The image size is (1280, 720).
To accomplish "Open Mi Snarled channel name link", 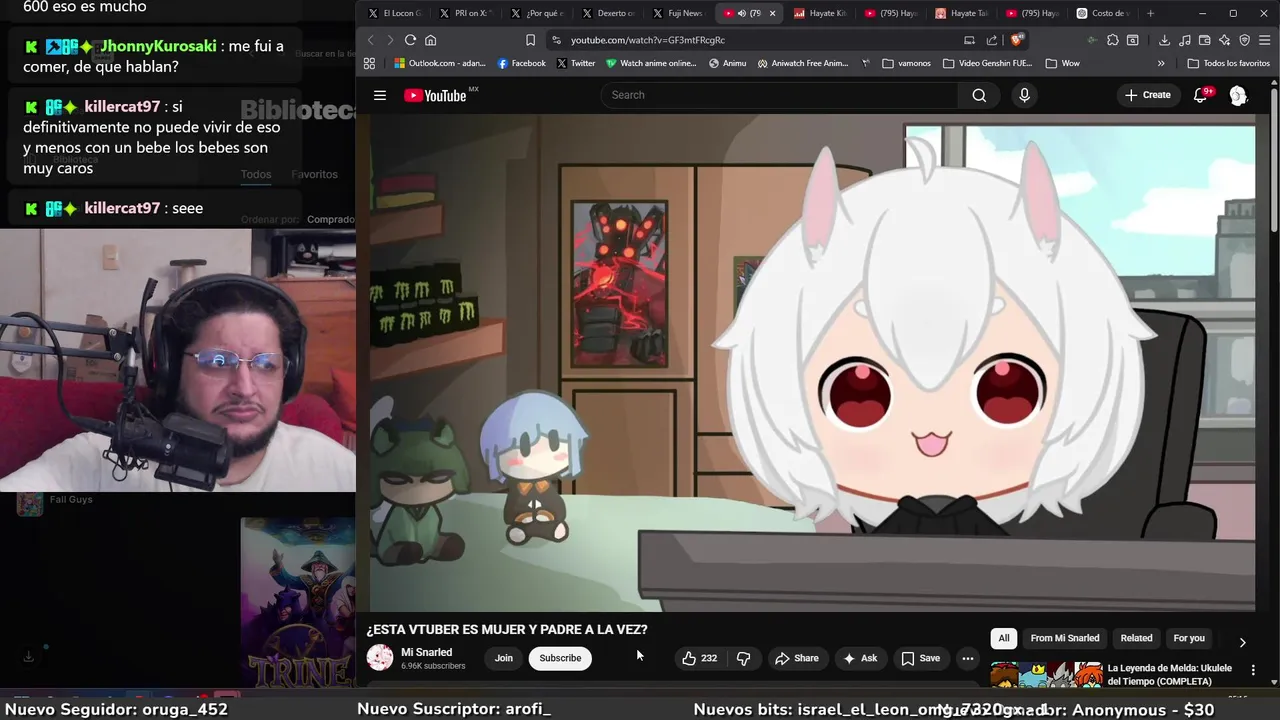I will [427, 652].
